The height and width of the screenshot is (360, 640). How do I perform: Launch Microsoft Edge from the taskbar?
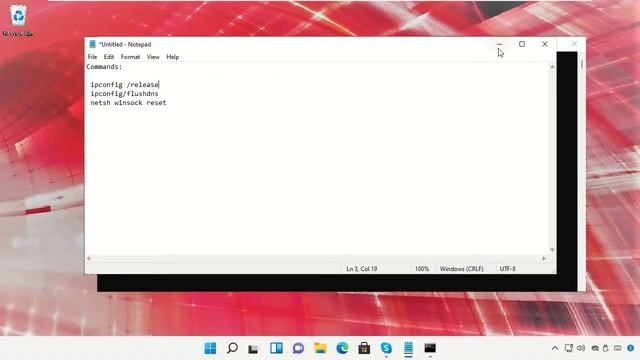click(342, 348)
